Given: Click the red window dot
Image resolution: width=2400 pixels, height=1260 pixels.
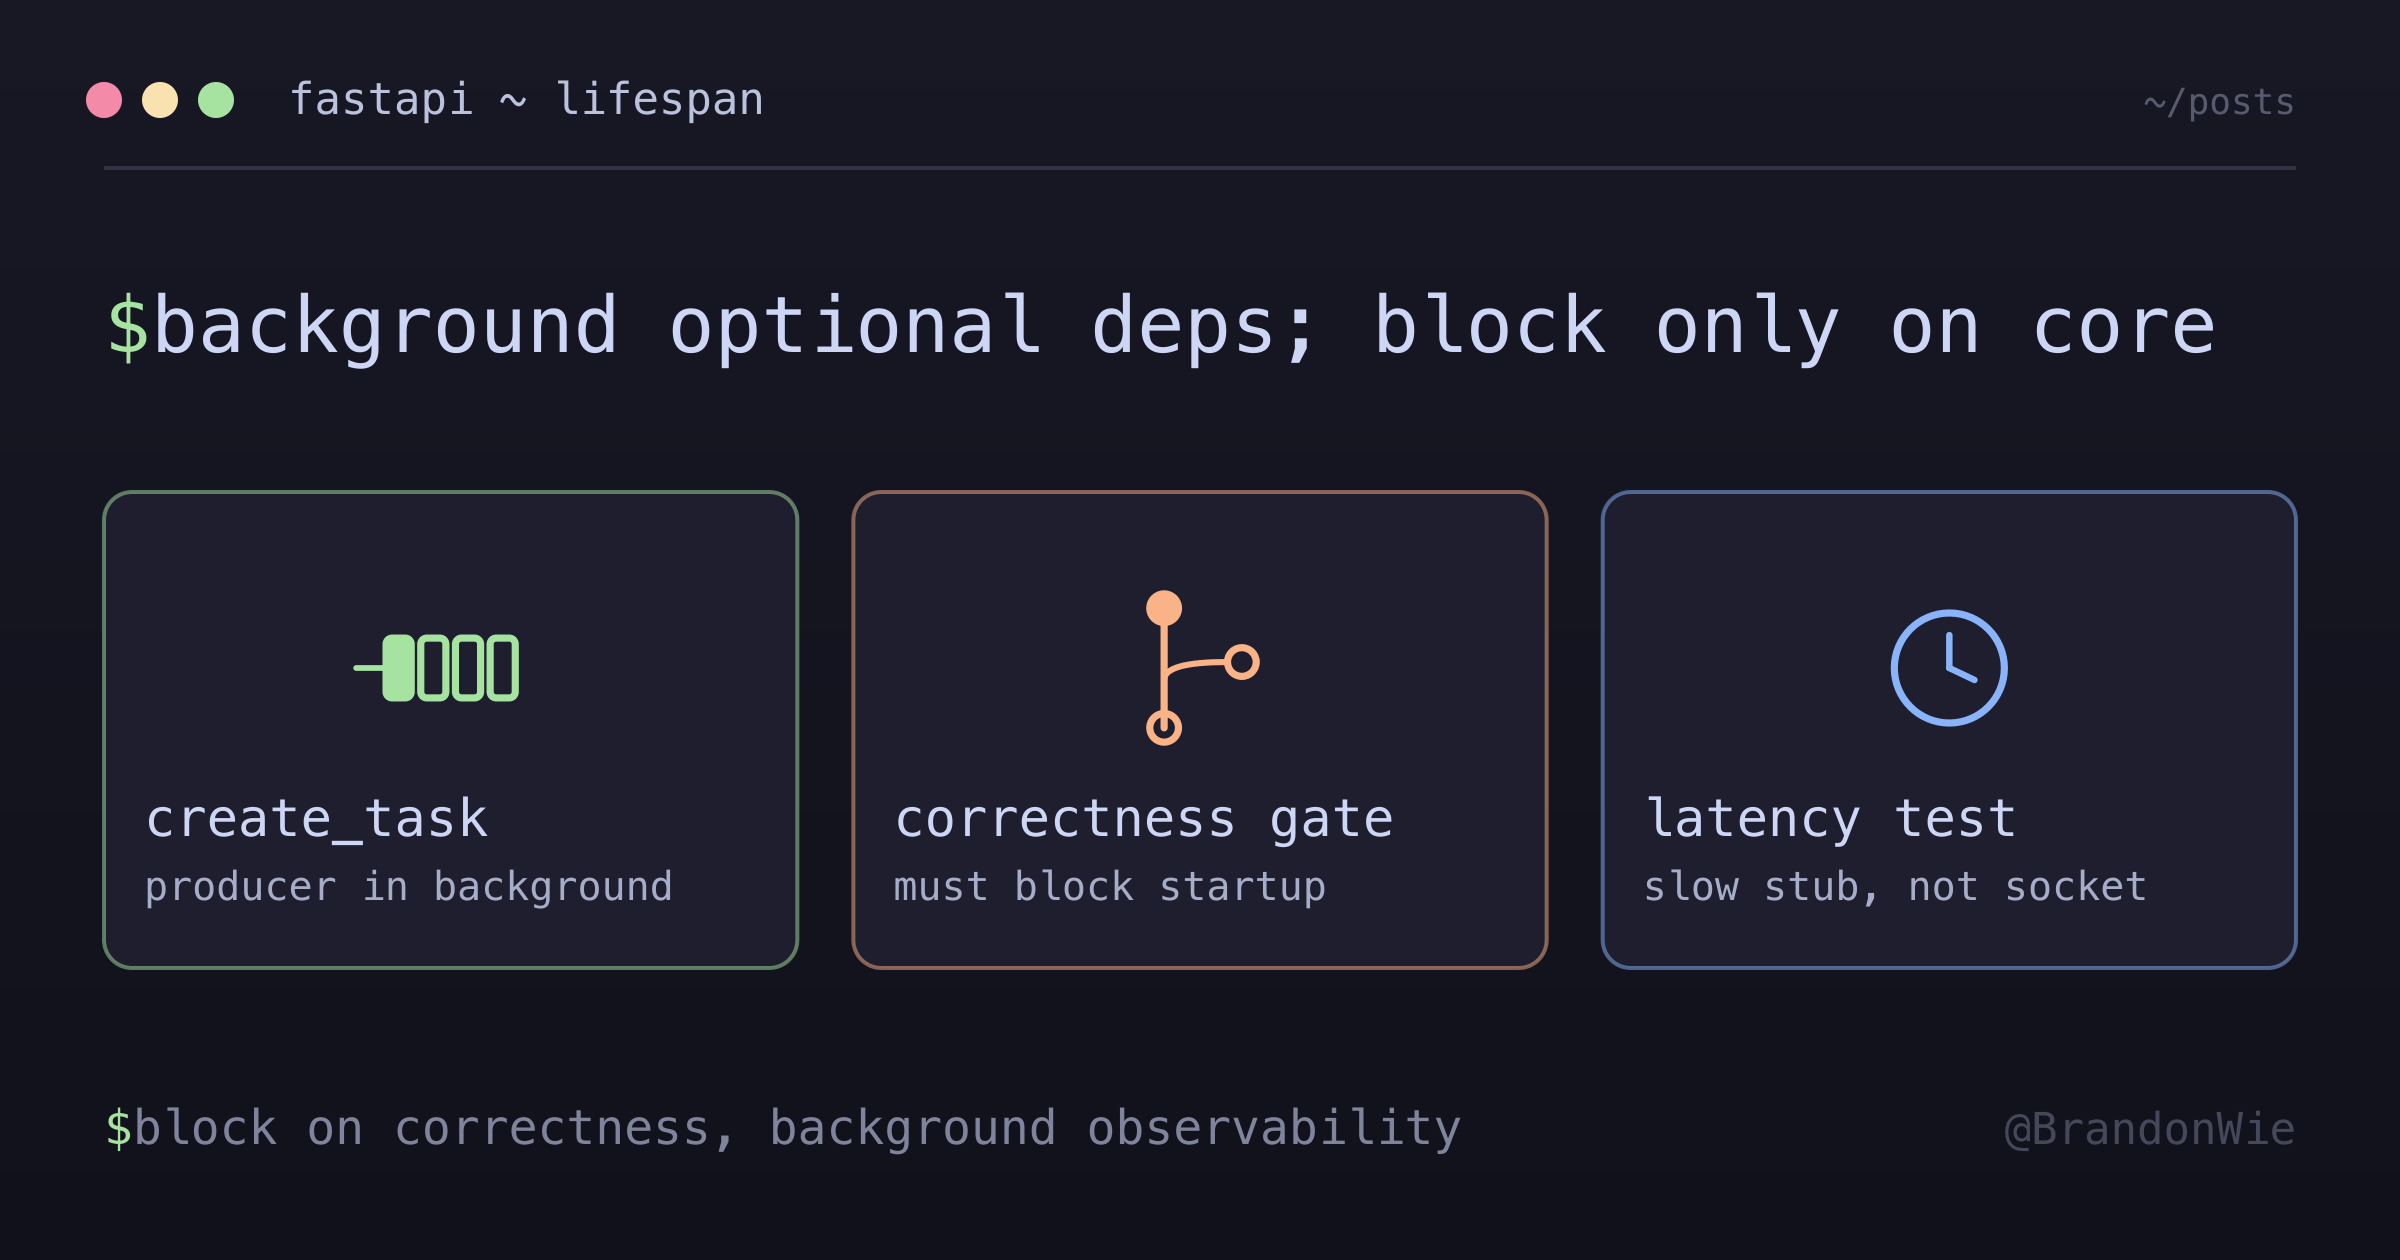Looking at the screenshot, I should 104,100.
